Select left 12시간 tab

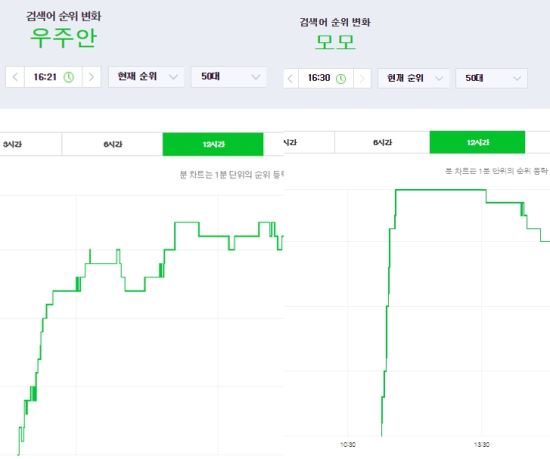click(x=213, y=144)
